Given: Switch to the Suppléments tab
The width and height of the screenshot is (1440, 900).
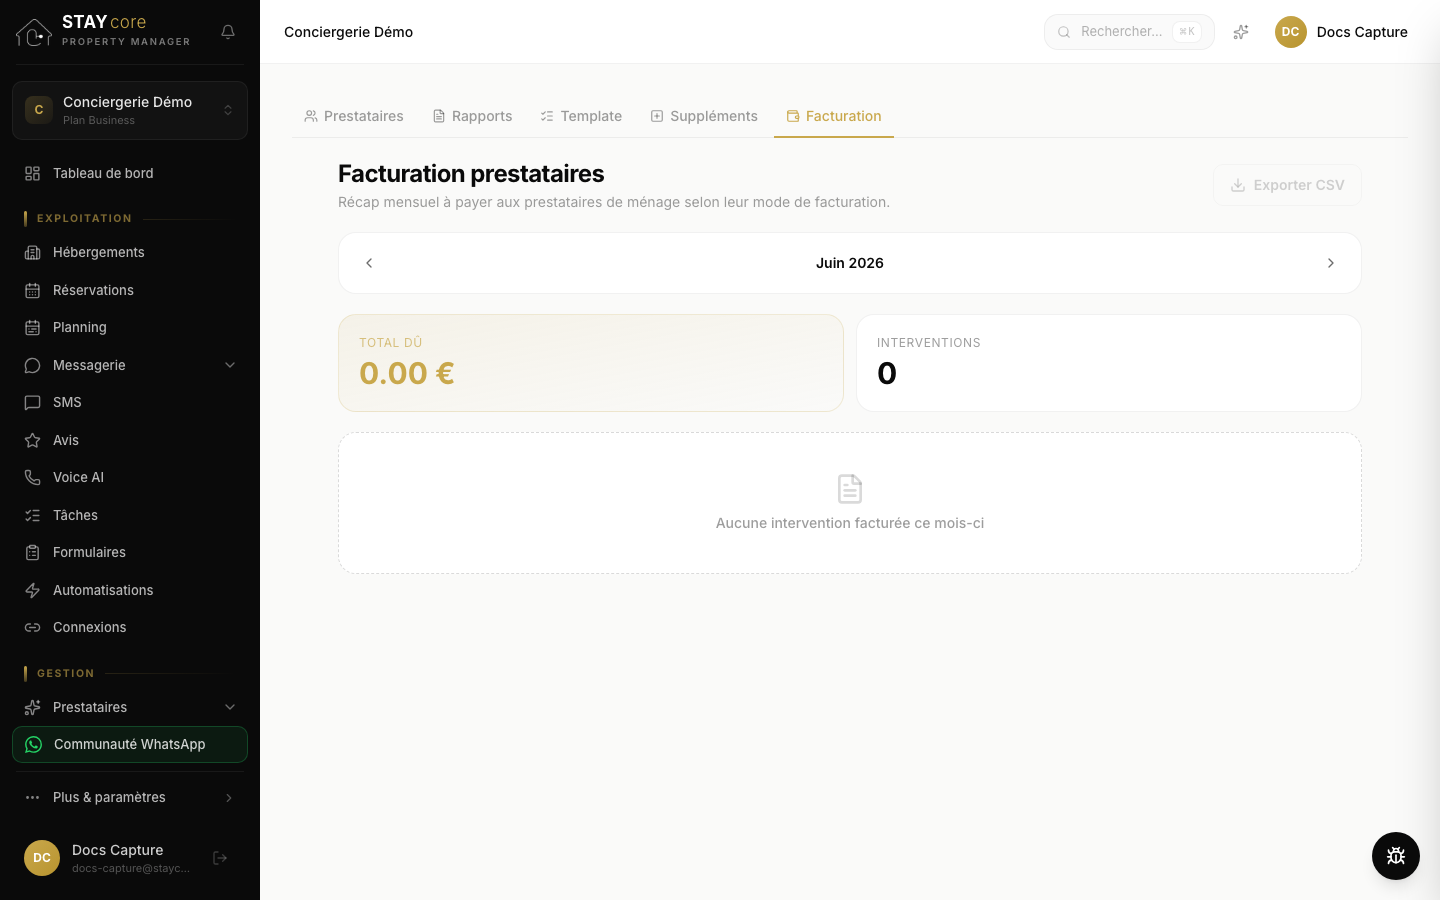Looking at the screenshot, I should [704, 116].
